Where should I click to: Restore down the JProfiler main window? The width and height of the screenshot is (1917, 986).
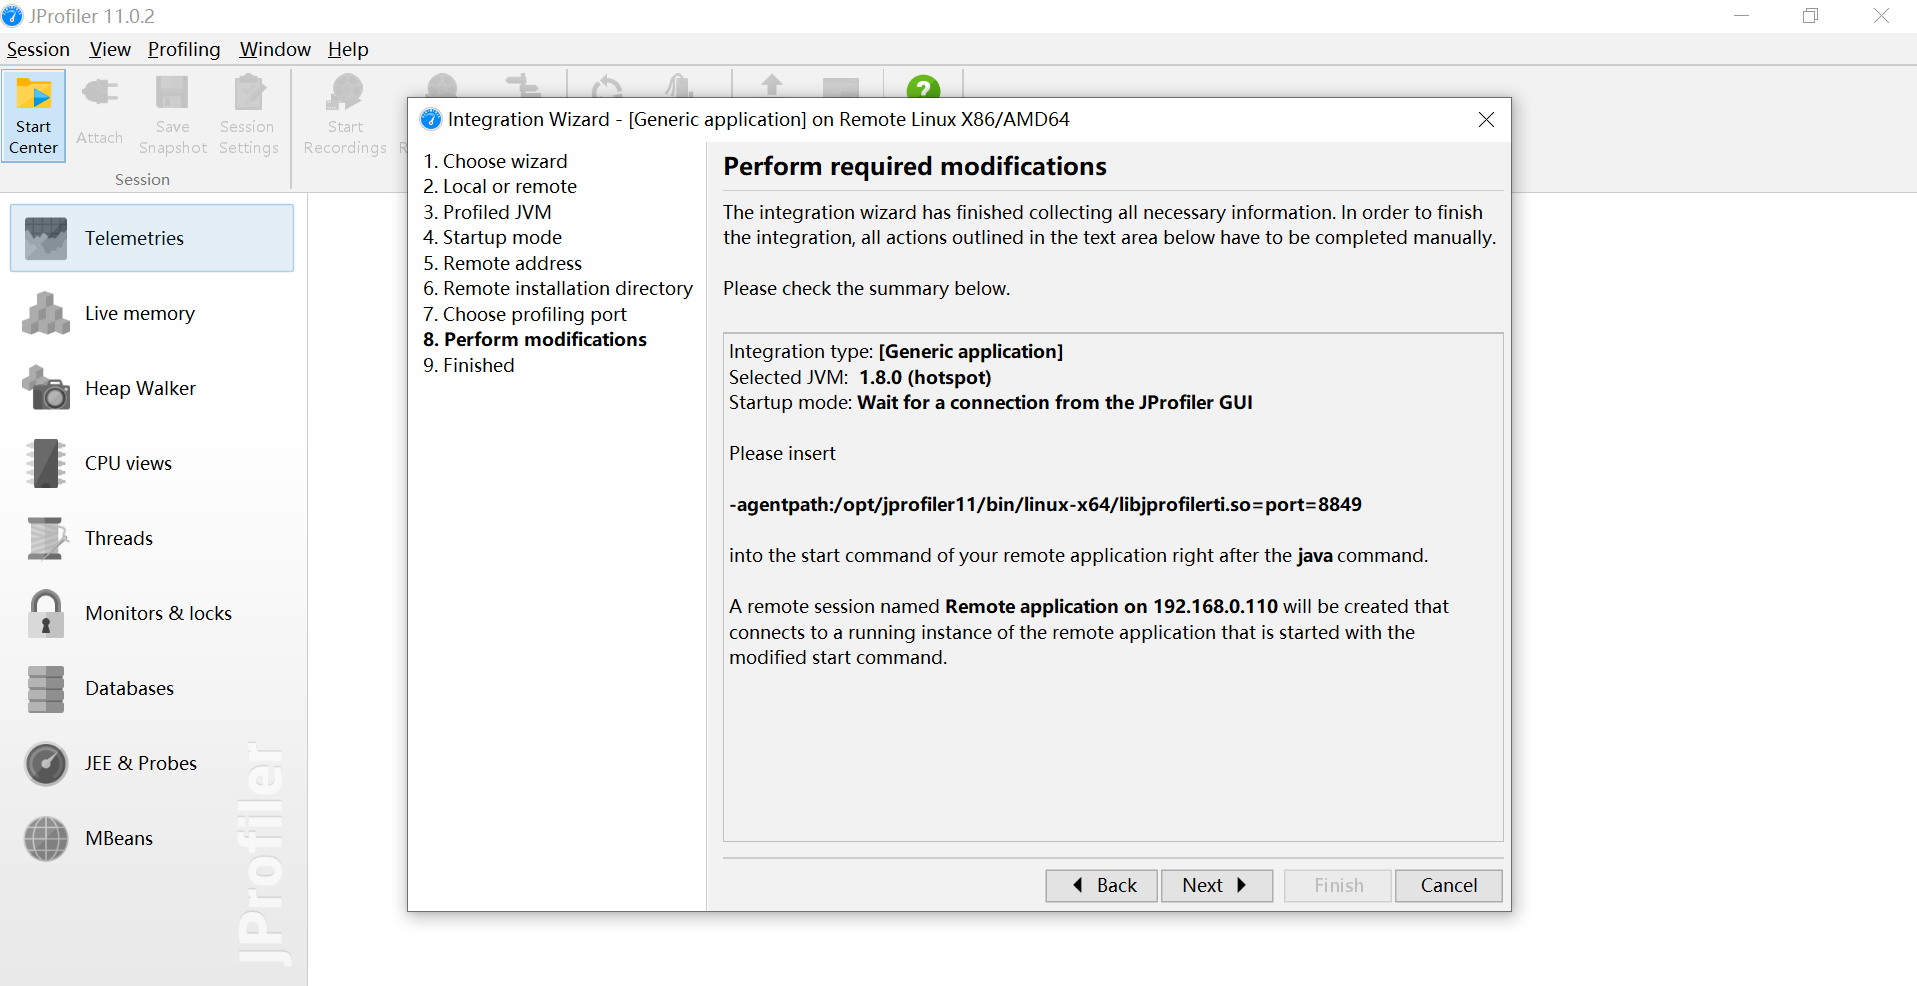point(1810,16)
